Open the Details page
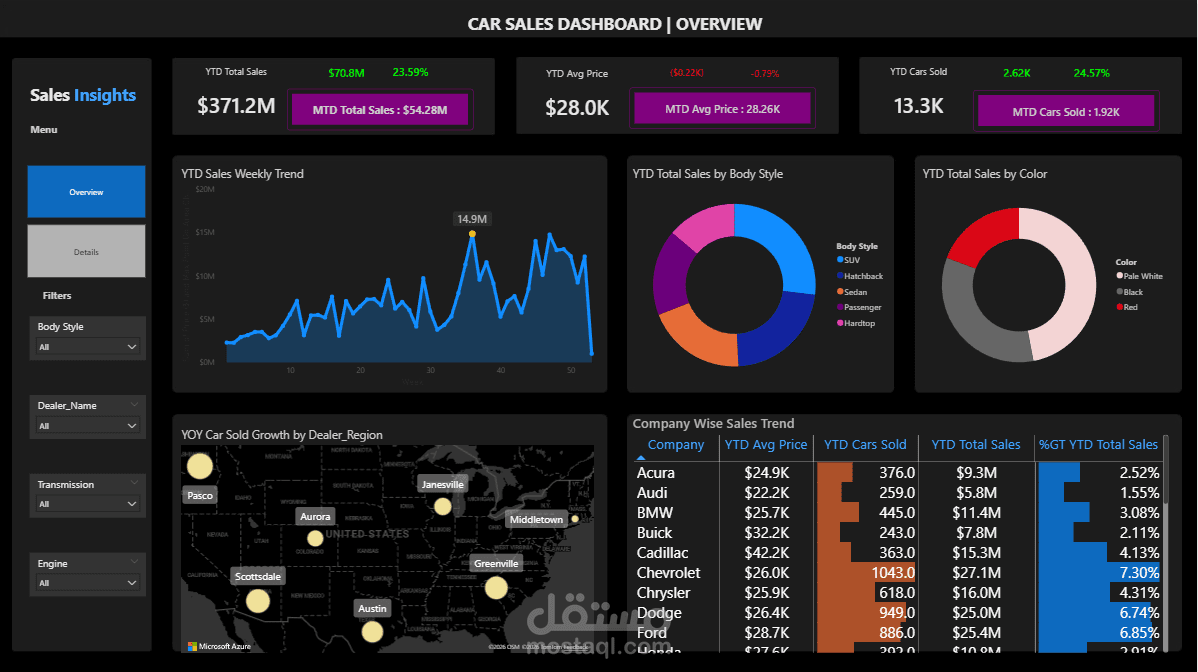 [86, 250]
